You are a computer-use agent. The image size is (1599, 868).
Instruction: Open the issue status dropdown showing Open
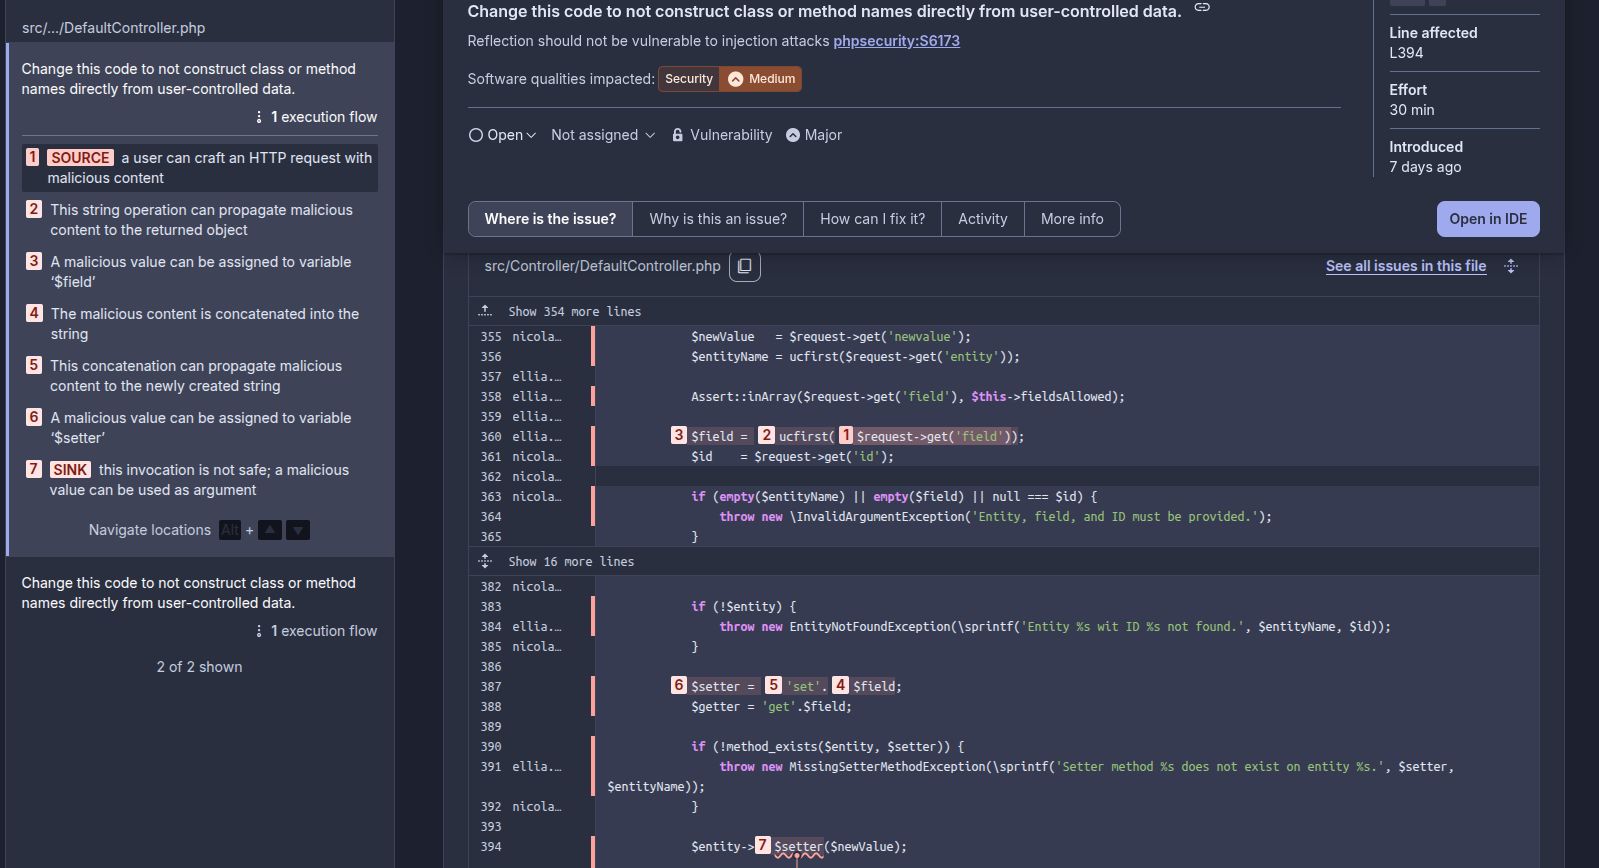503,135
